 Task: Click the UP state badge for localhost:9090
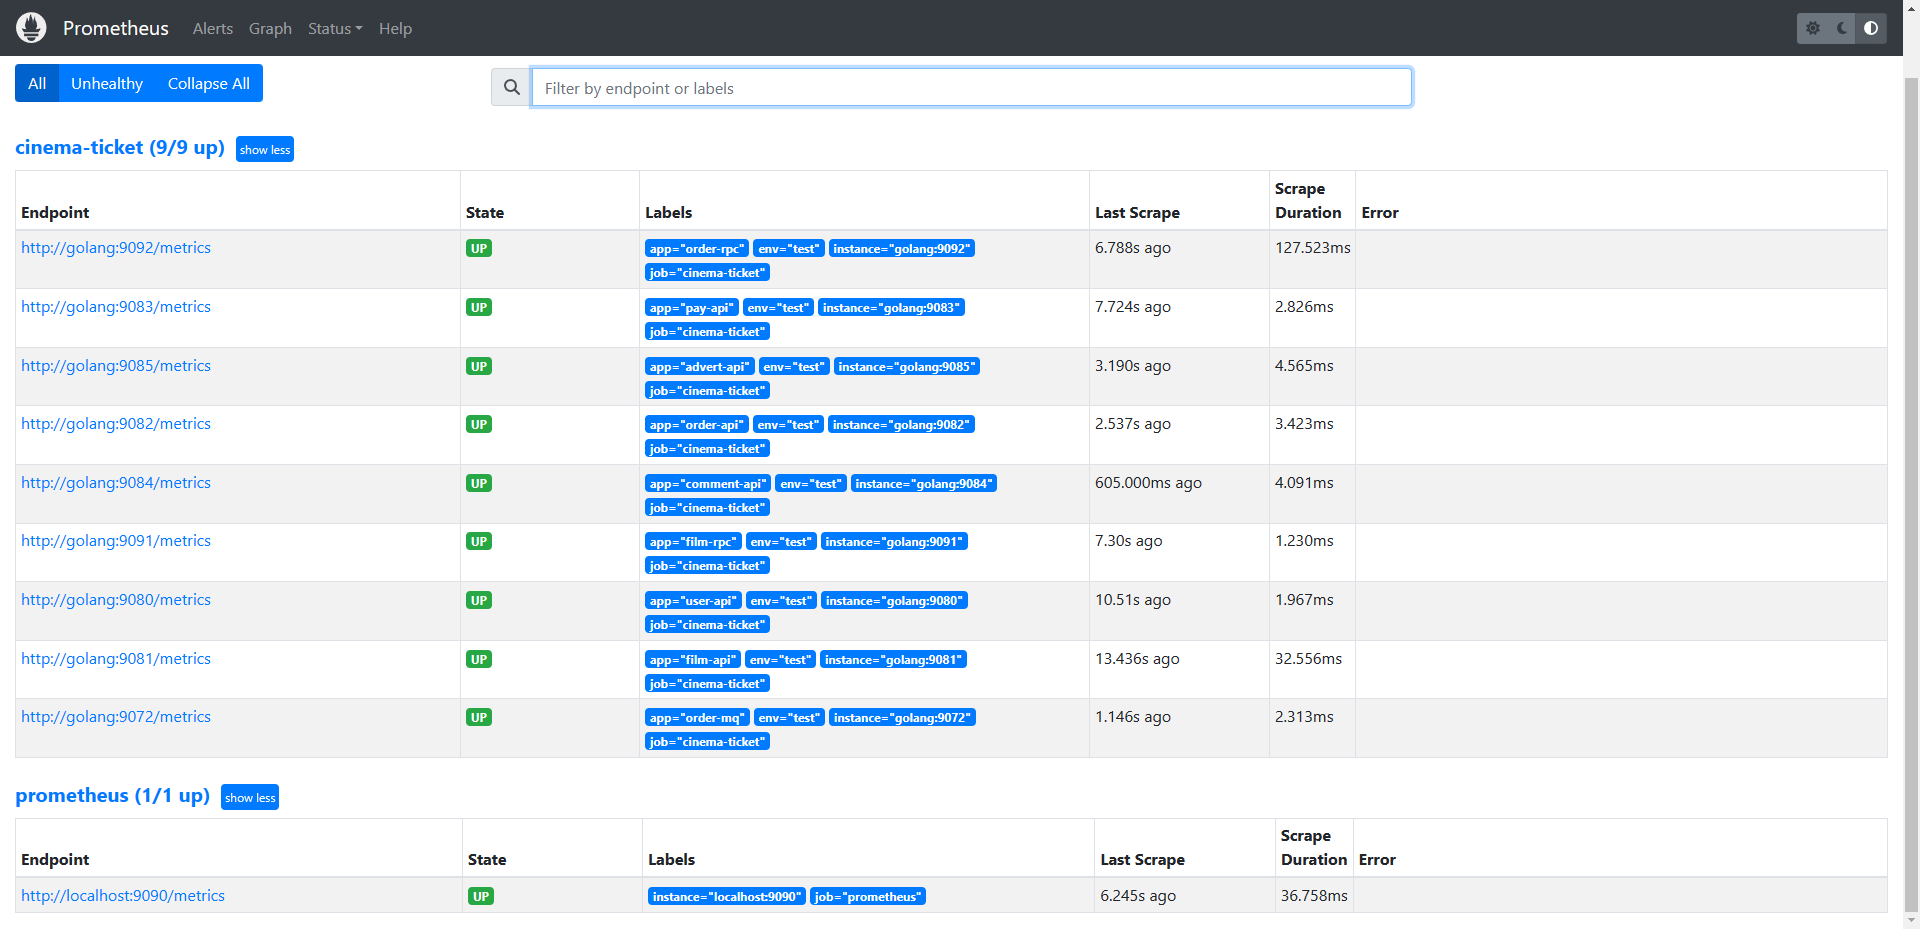(x=481, y=896)
